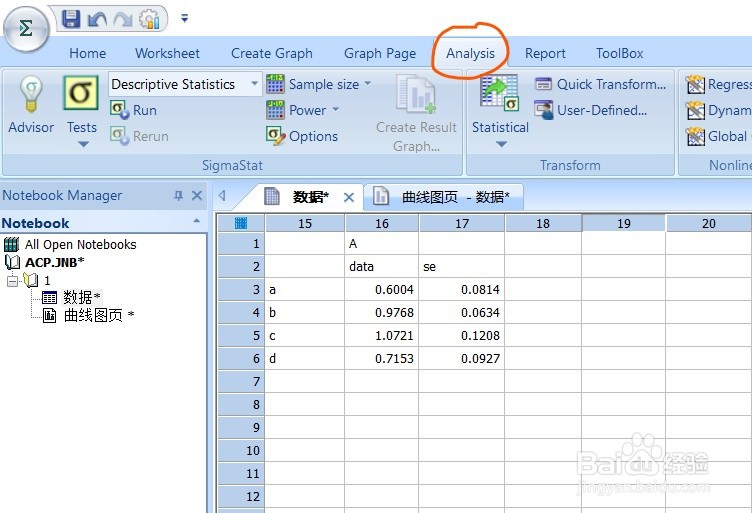The width and height of the screenshot is (752, 513).
Task: Select column 16 header
Action: (x=382, y=223)
